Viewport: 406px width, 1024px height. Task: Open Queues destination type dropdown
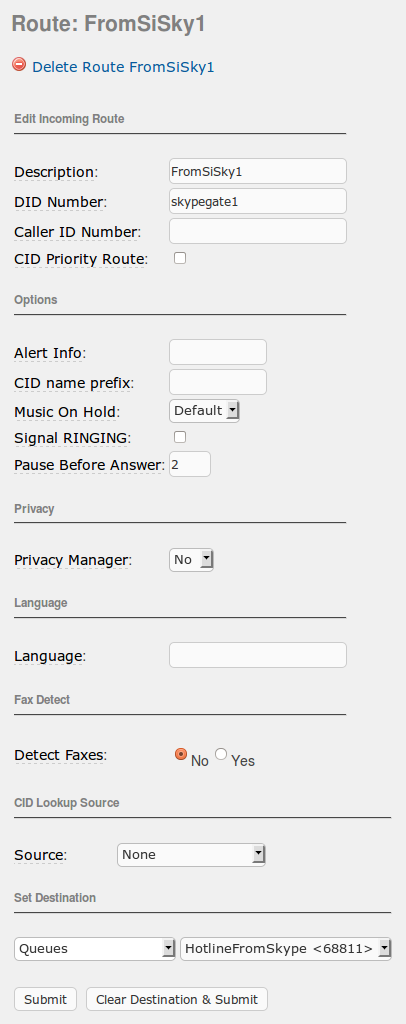coord(95,948)
